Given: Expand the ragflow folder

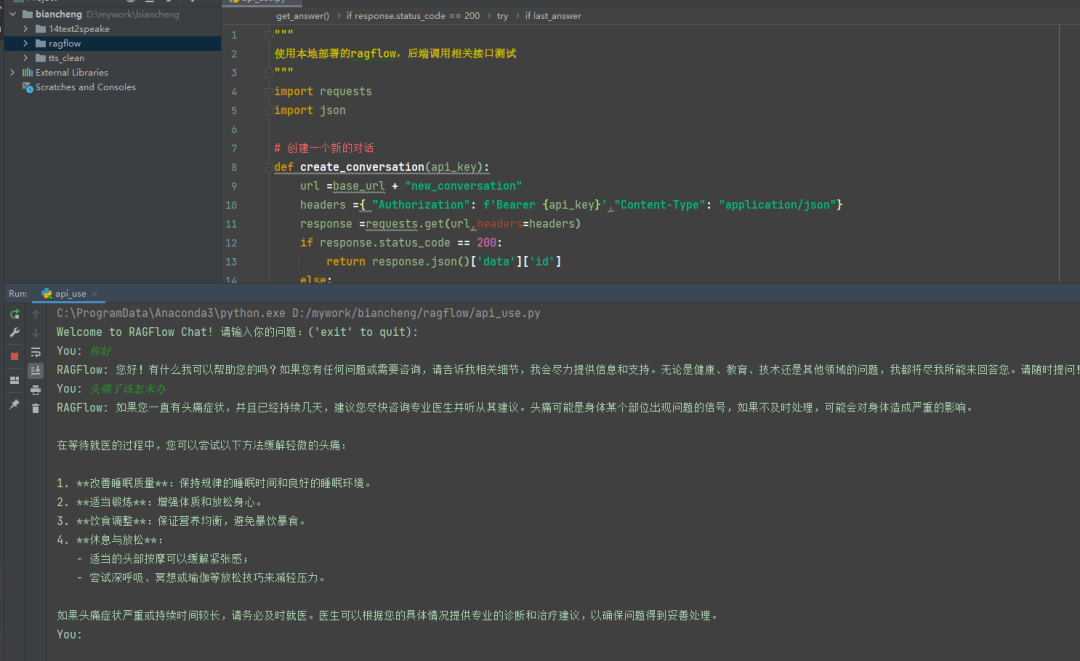Looking at the screenshot, I should pos(25,43).
